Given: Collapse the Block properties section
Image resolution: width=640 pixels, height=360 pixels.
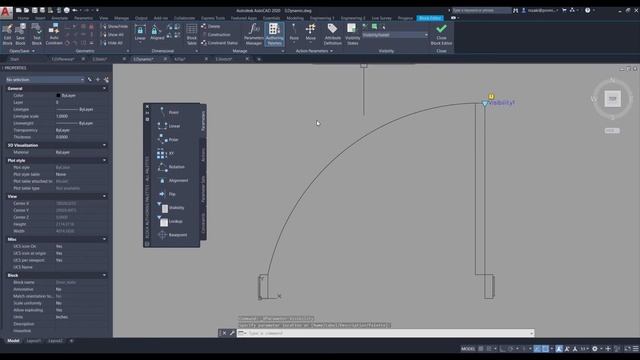Looking at the screenshot, I should [x=104, y=275].
